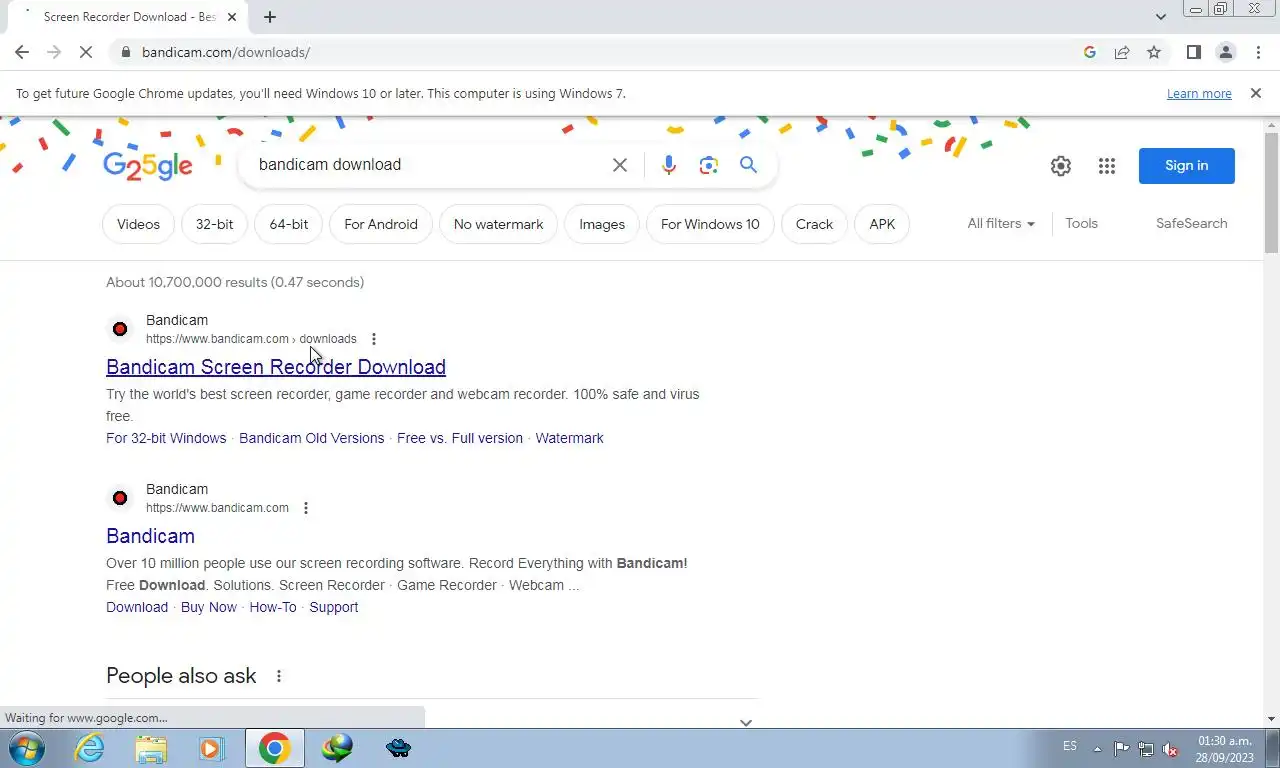Select the For Android filter chip
This screenshot has height=768, width=1280.
381,224
